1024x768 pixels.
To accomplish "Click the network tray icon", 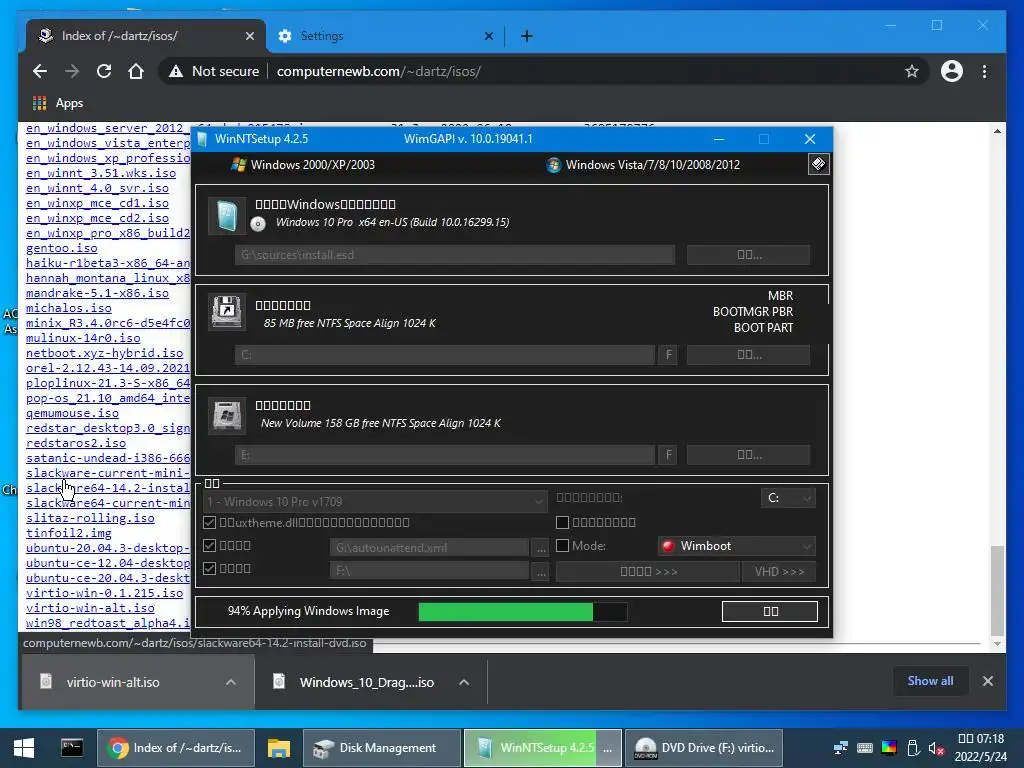I will [x=840, y=748].
